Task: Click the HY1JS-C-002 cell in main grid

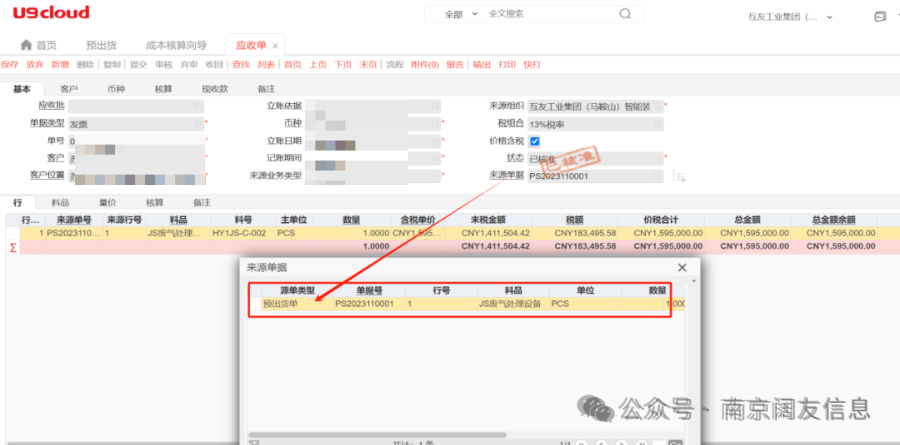Action: pyautogui.click(x=243, y=233)
